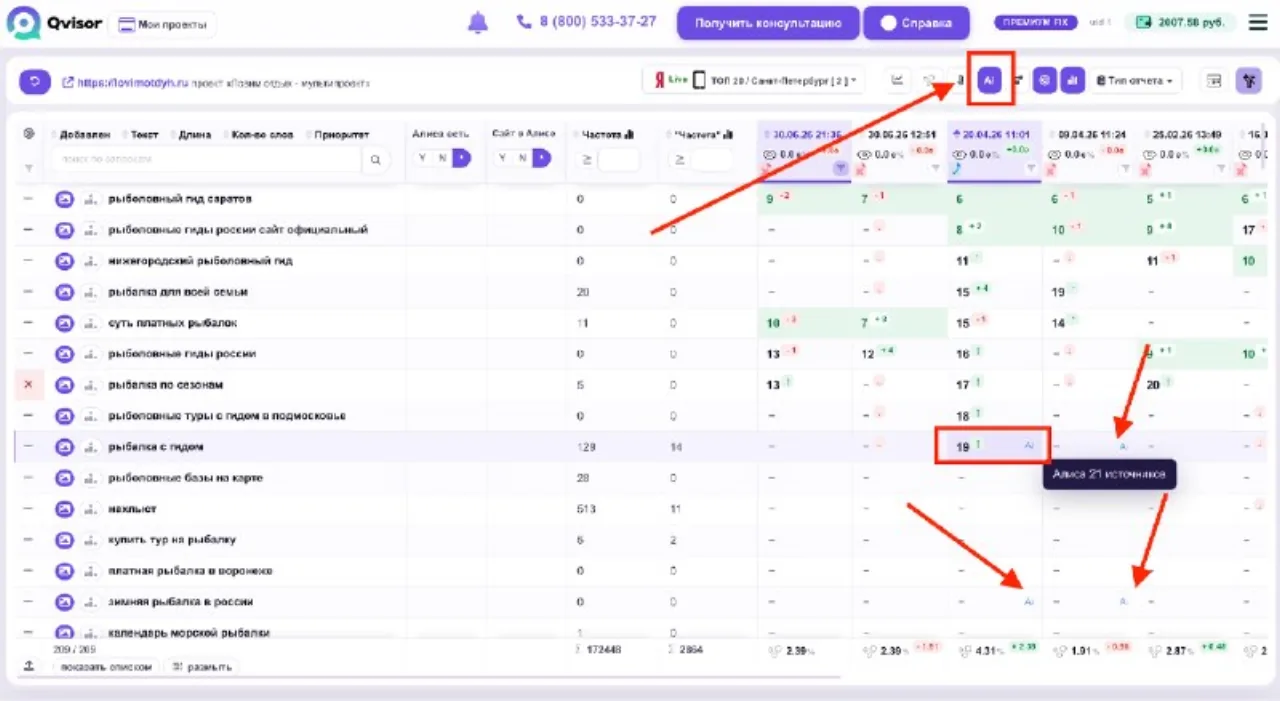Click Получить консультацию button
This screenshot has height=701, width=1280.
768,23
